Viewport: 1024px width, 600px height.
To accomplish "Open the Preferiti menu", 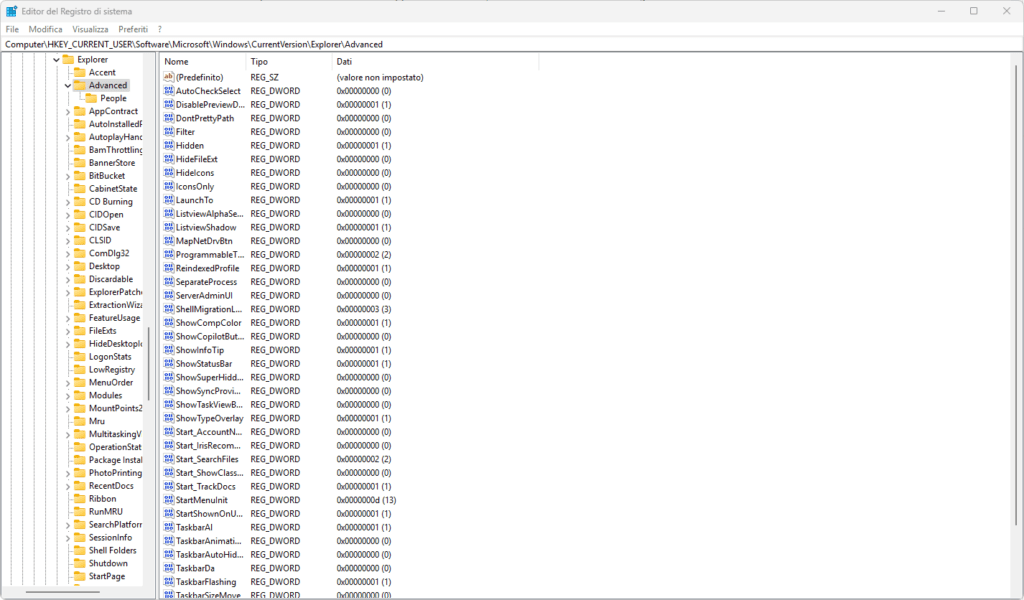I will tap(133, 29).
